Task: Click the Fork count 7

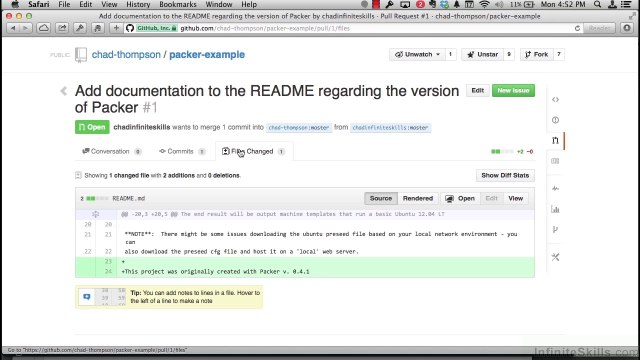Action: [559, 54]
